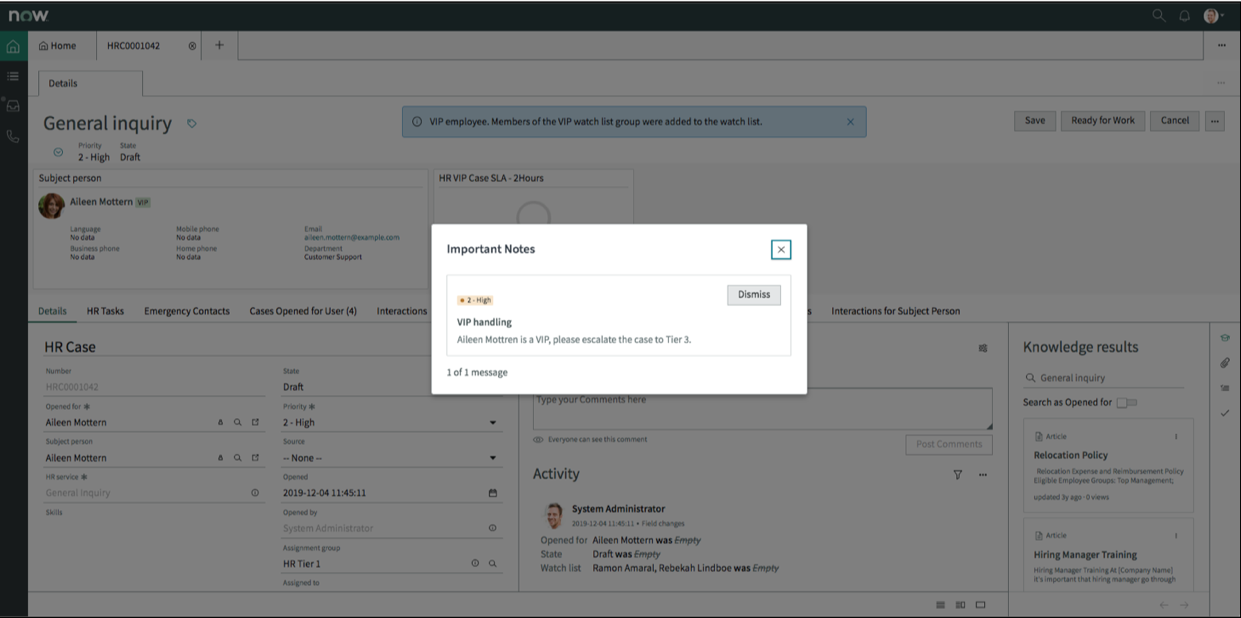Open record preview for Opened for
Screen dimensions: 1241x618
[x=255, y=423]
